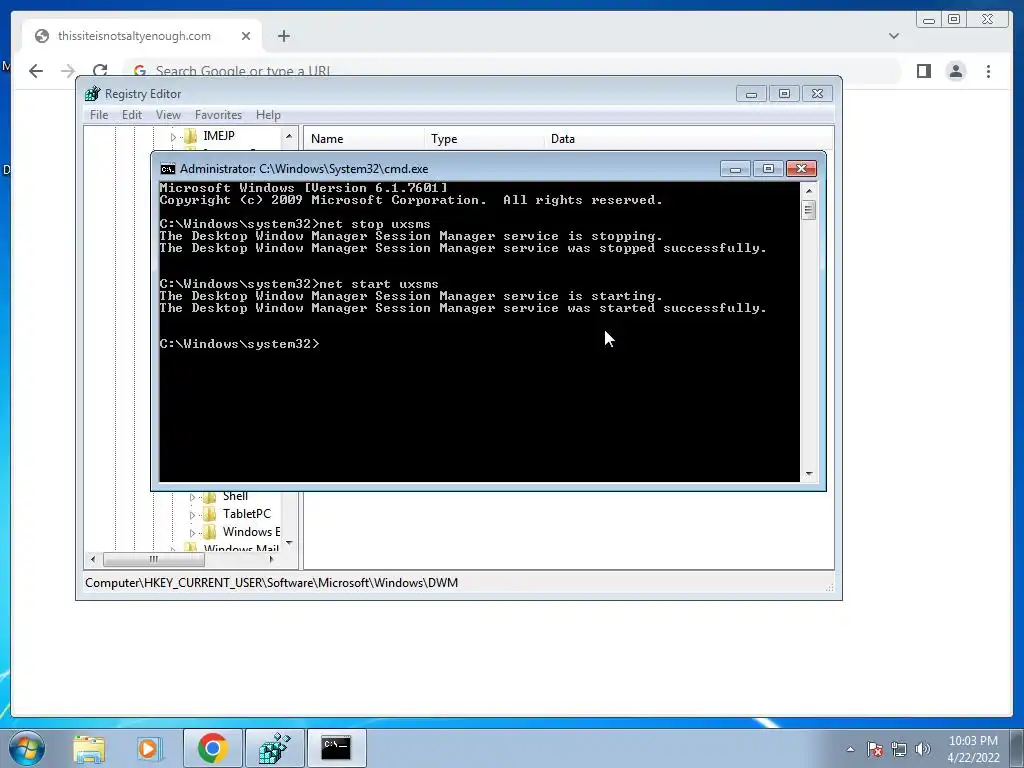Image resolution: width=1024 pixels, height=768 pixels.
Task: Open the Windows Start menu
Action: click(27, 748)
